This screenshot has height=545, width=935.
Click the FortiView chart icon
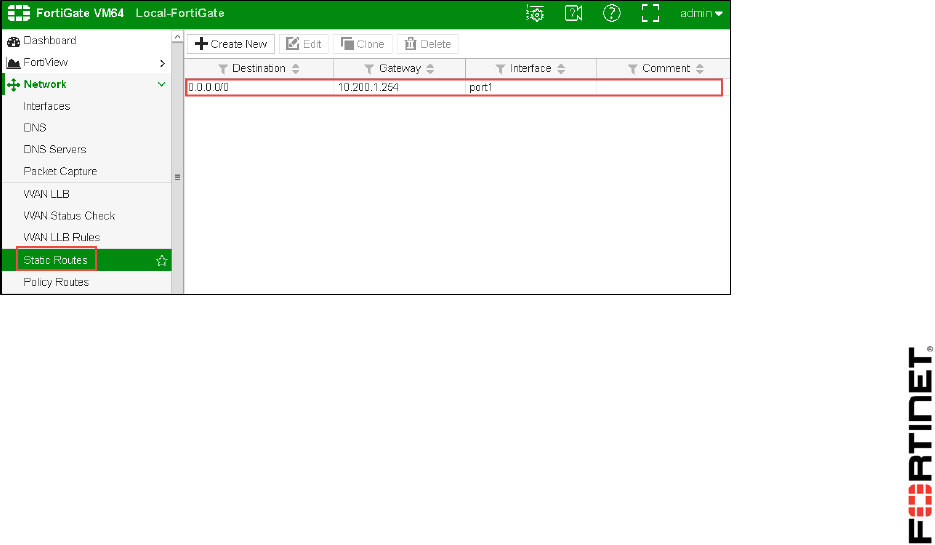click(13, 63)
